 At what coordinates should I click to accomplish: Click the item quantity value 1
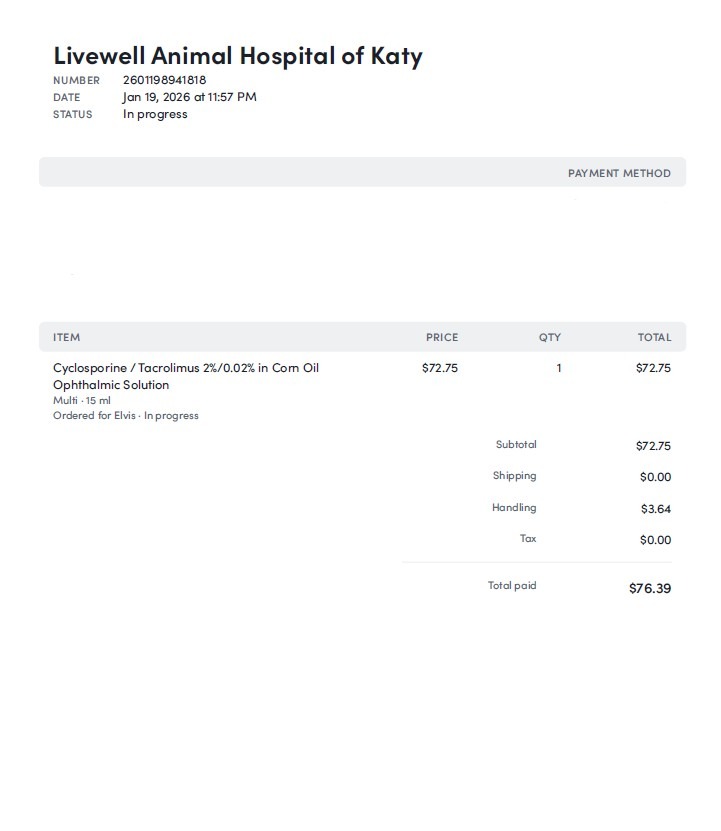pos(559,368)
